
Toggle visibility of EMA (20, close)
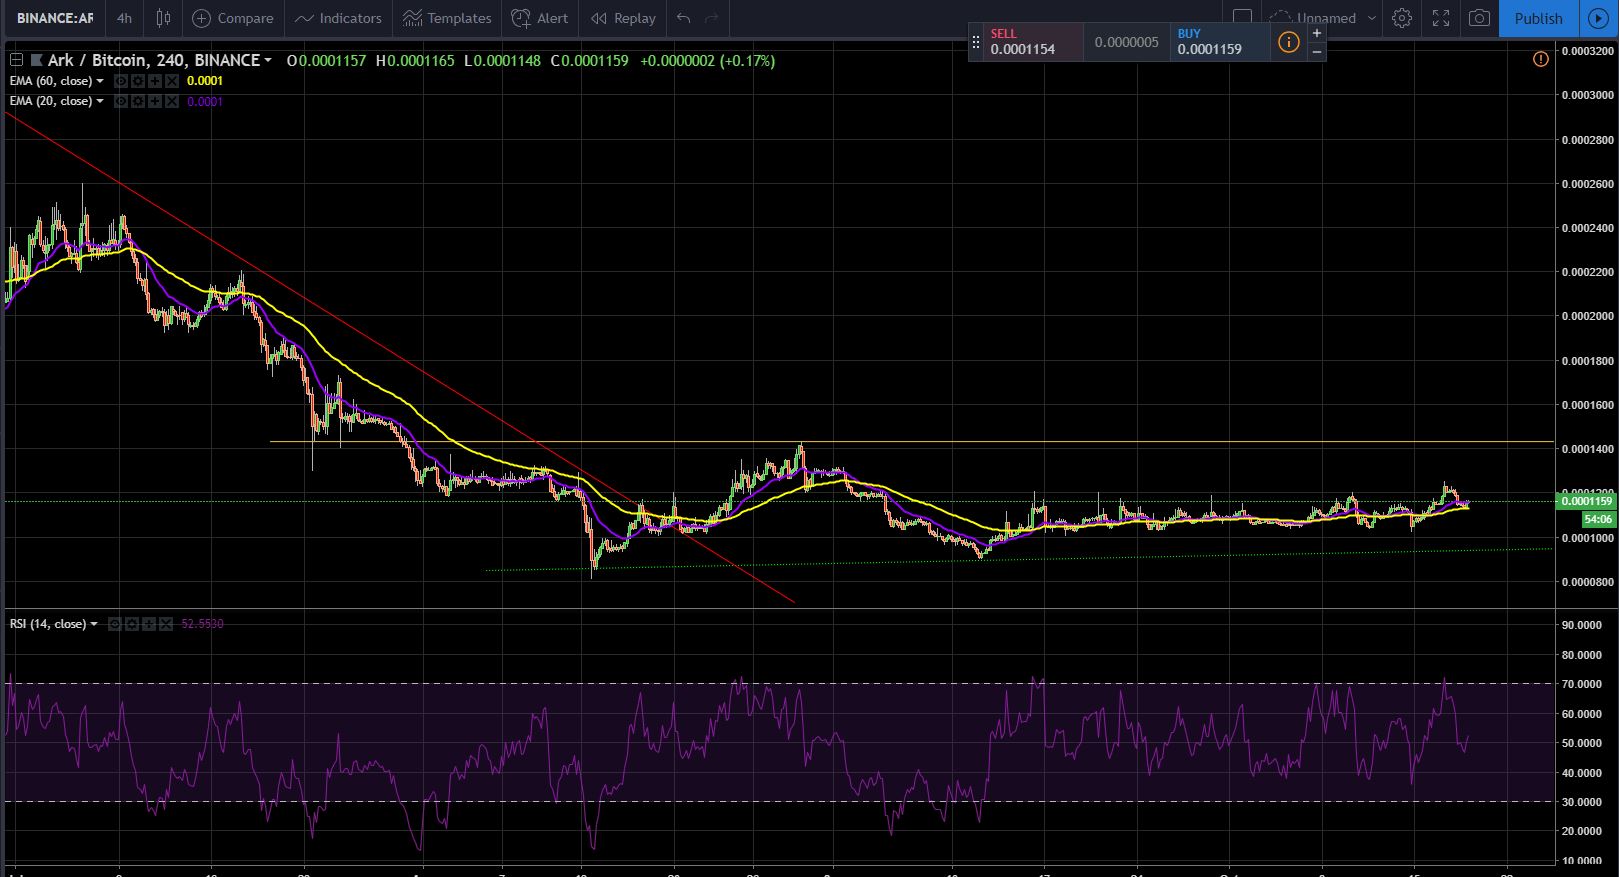[120, 101]
